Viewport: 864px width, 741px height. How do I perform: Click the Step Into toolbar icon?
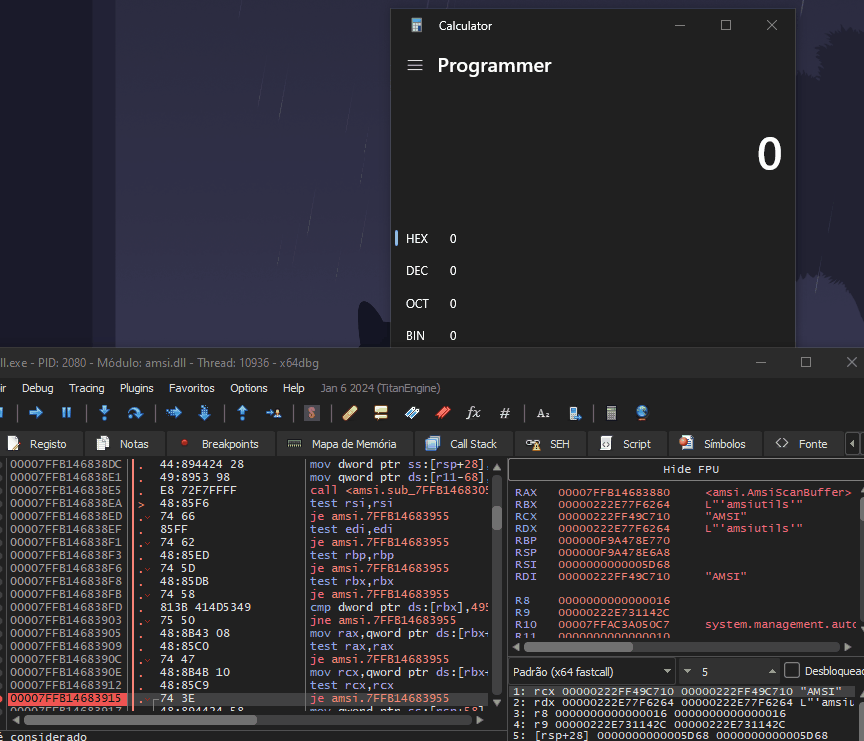point(104,412)
